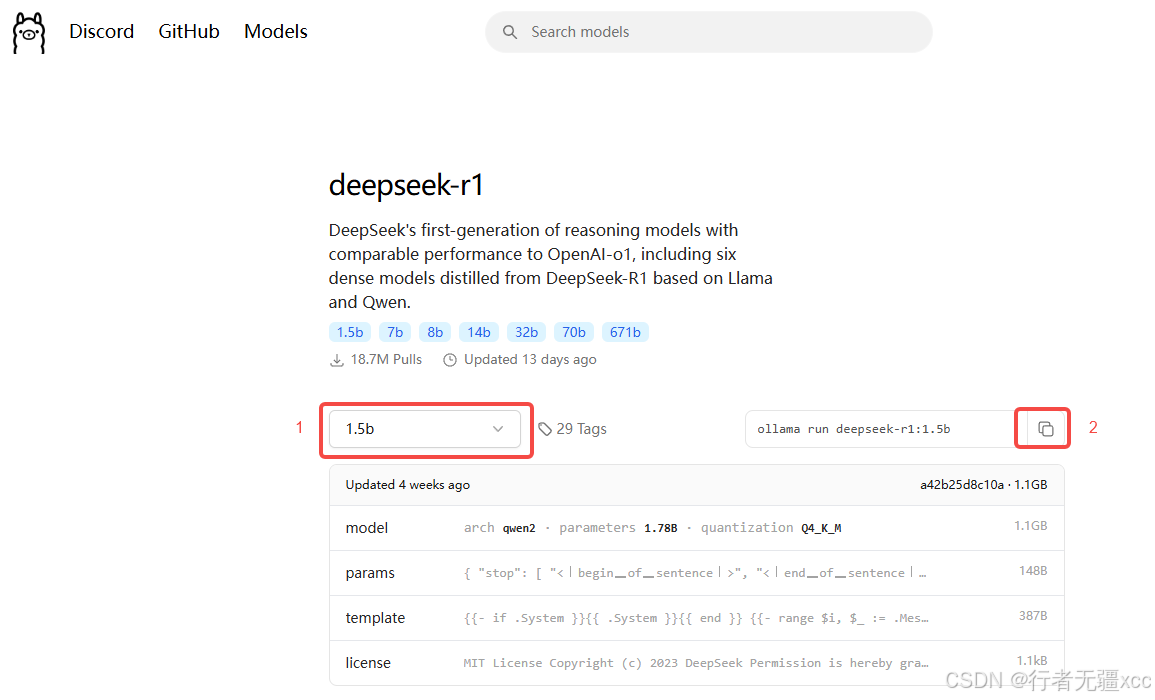The image size is (1155, 700).
Task: Select the 7b size tag
Action: point(395,332)
